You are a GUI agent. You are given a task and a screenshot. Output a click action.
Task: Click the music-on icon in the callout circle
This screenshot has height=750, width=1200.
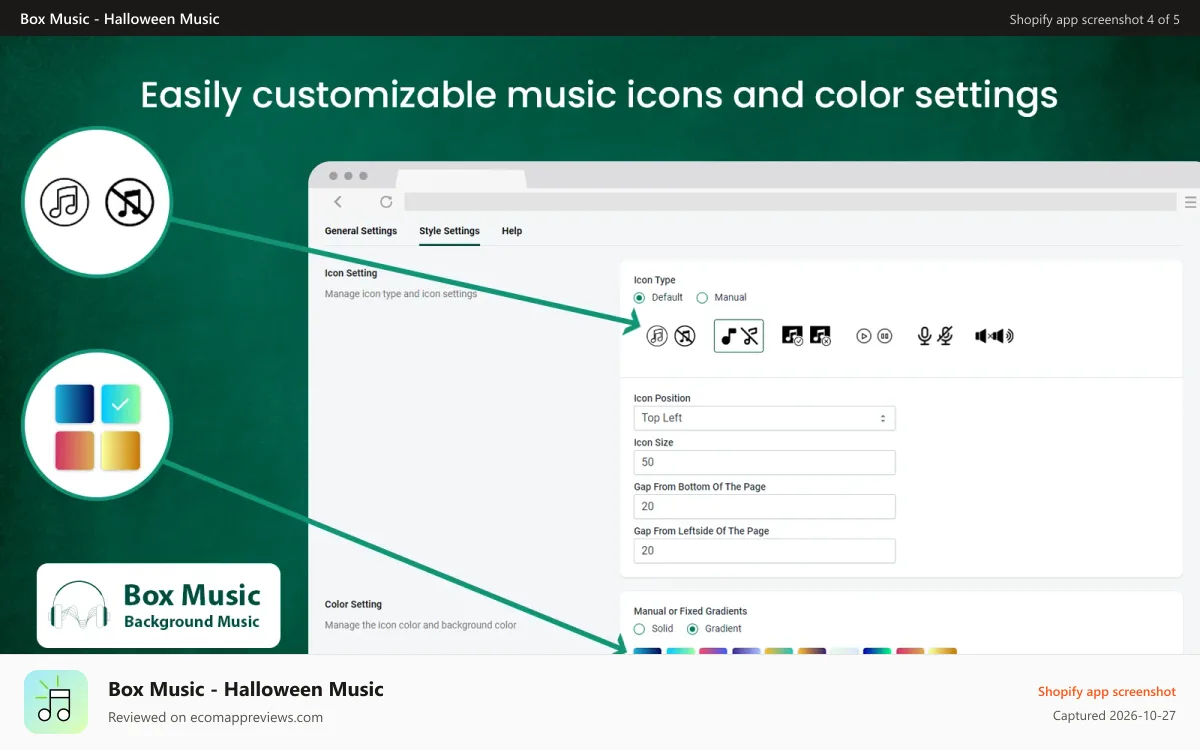(65, 202)
